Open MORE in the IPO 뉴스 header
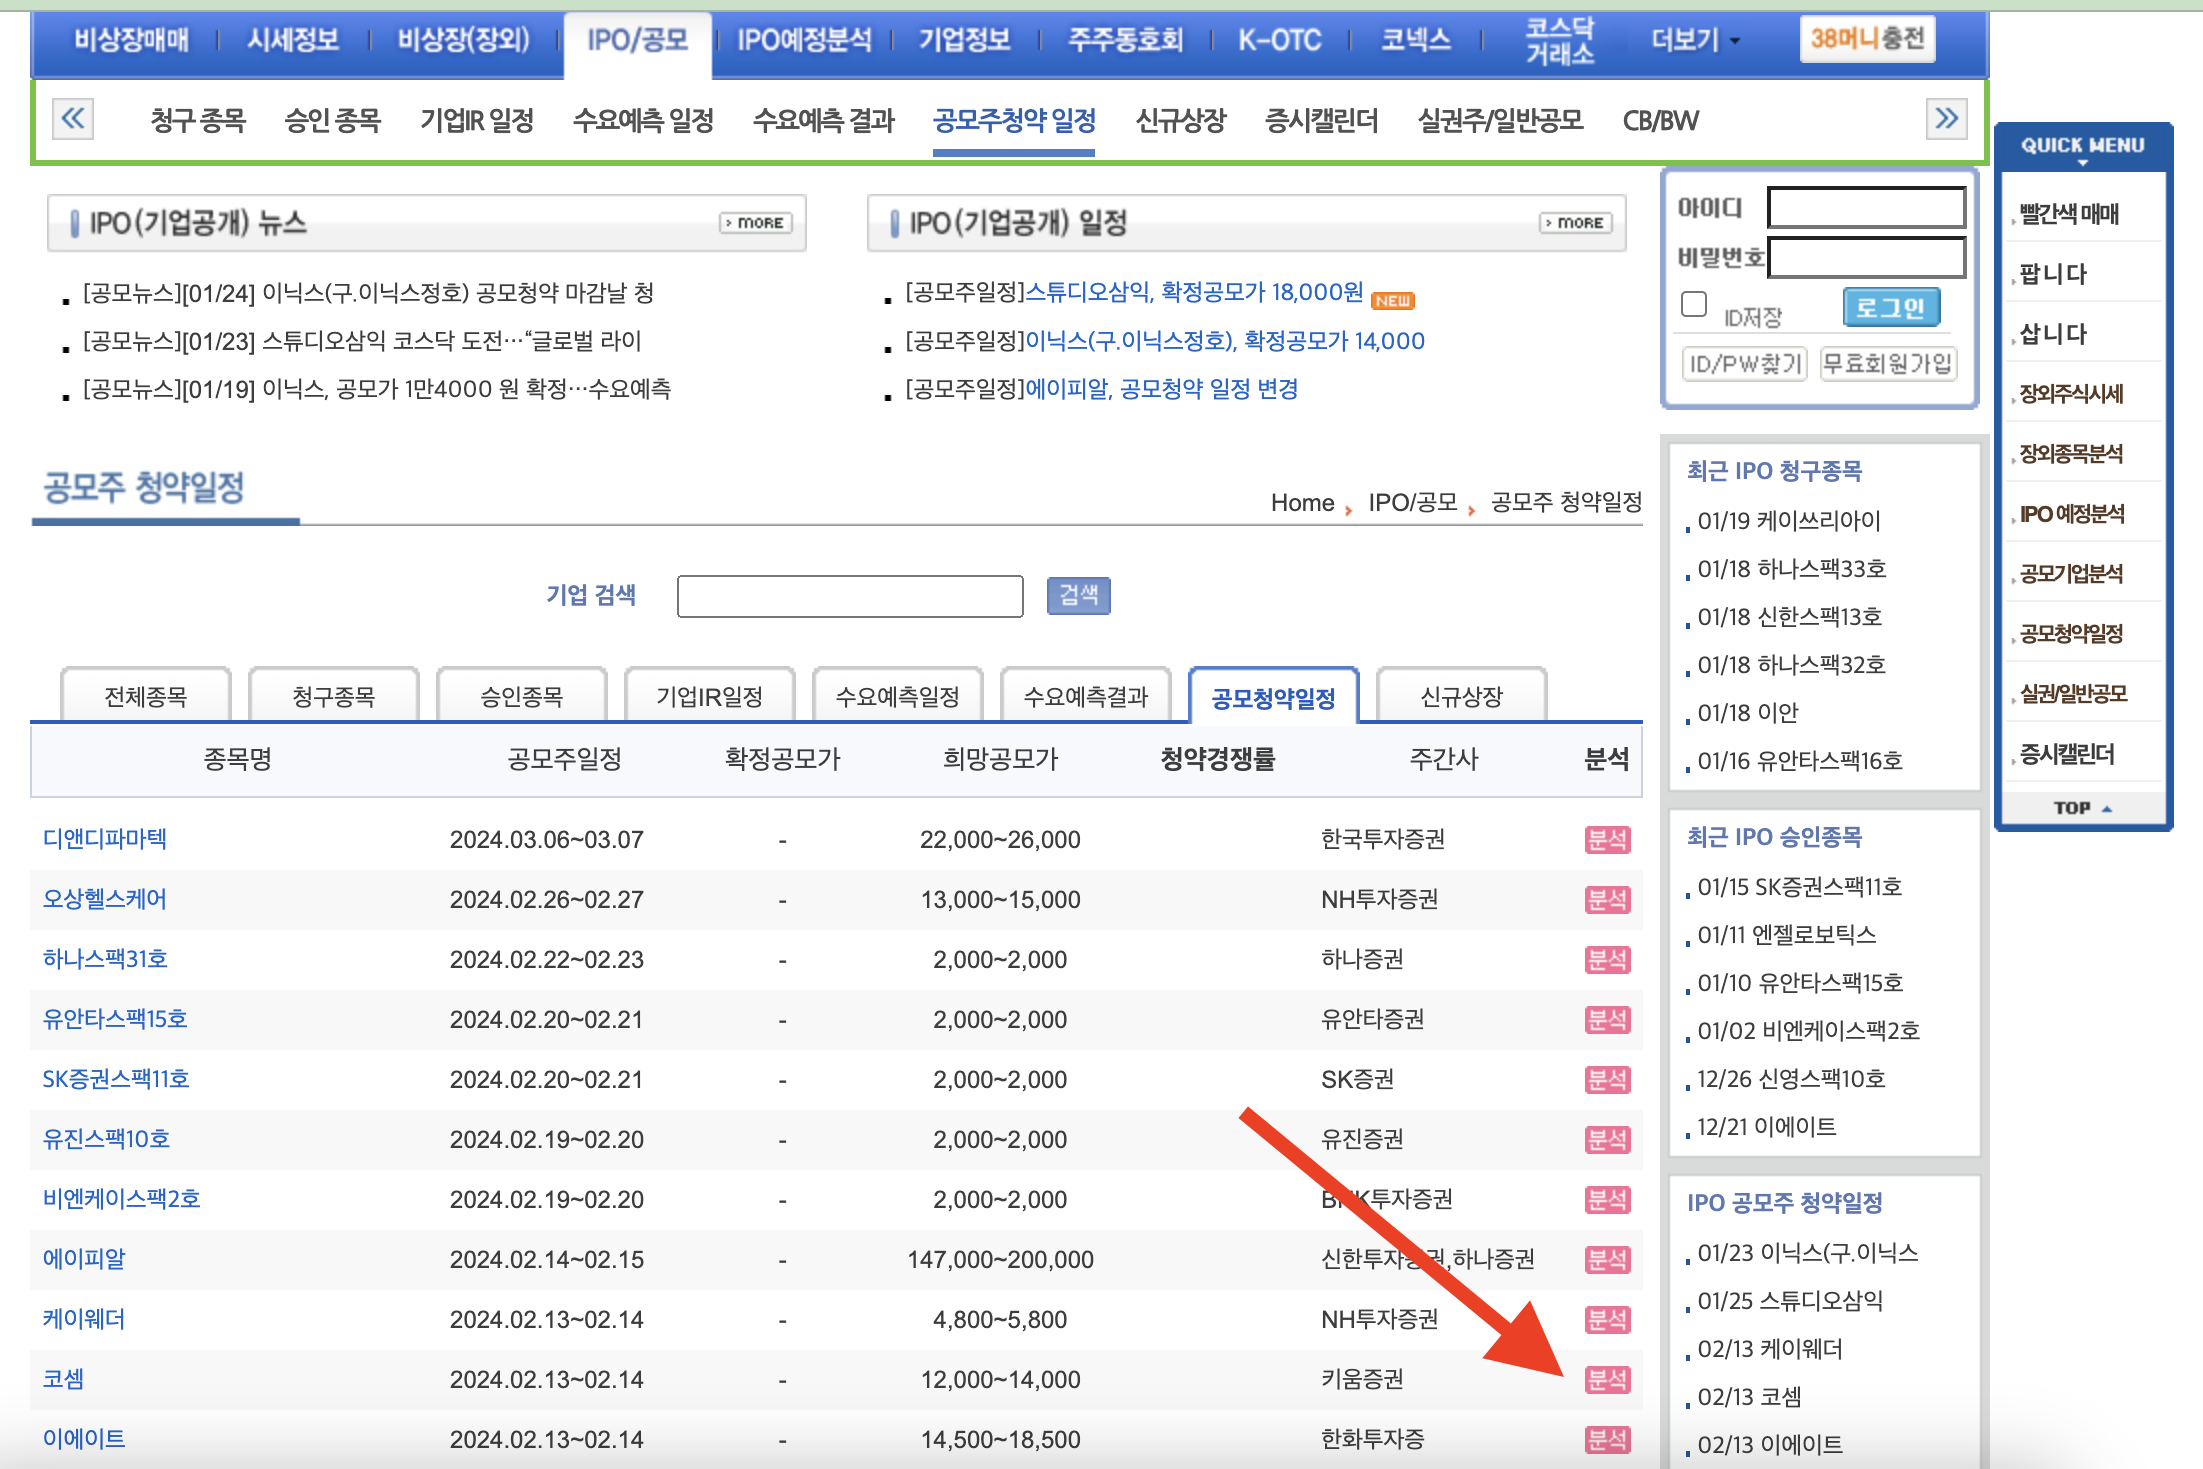 coord(756,222)
